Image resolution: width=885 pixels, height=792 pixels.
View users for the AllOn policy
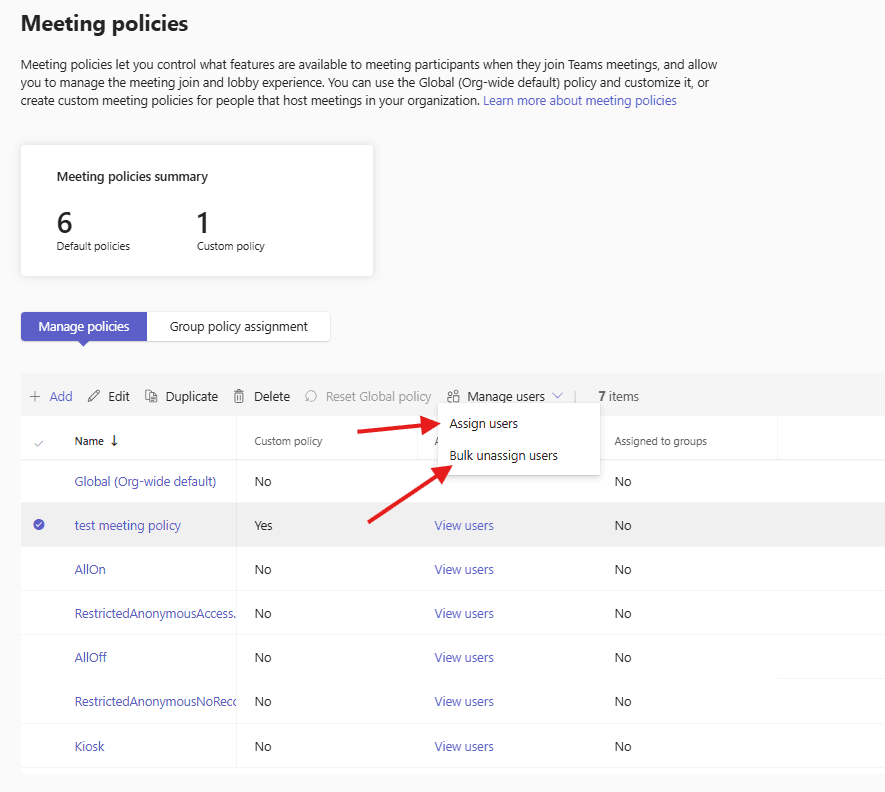point(464,570)
